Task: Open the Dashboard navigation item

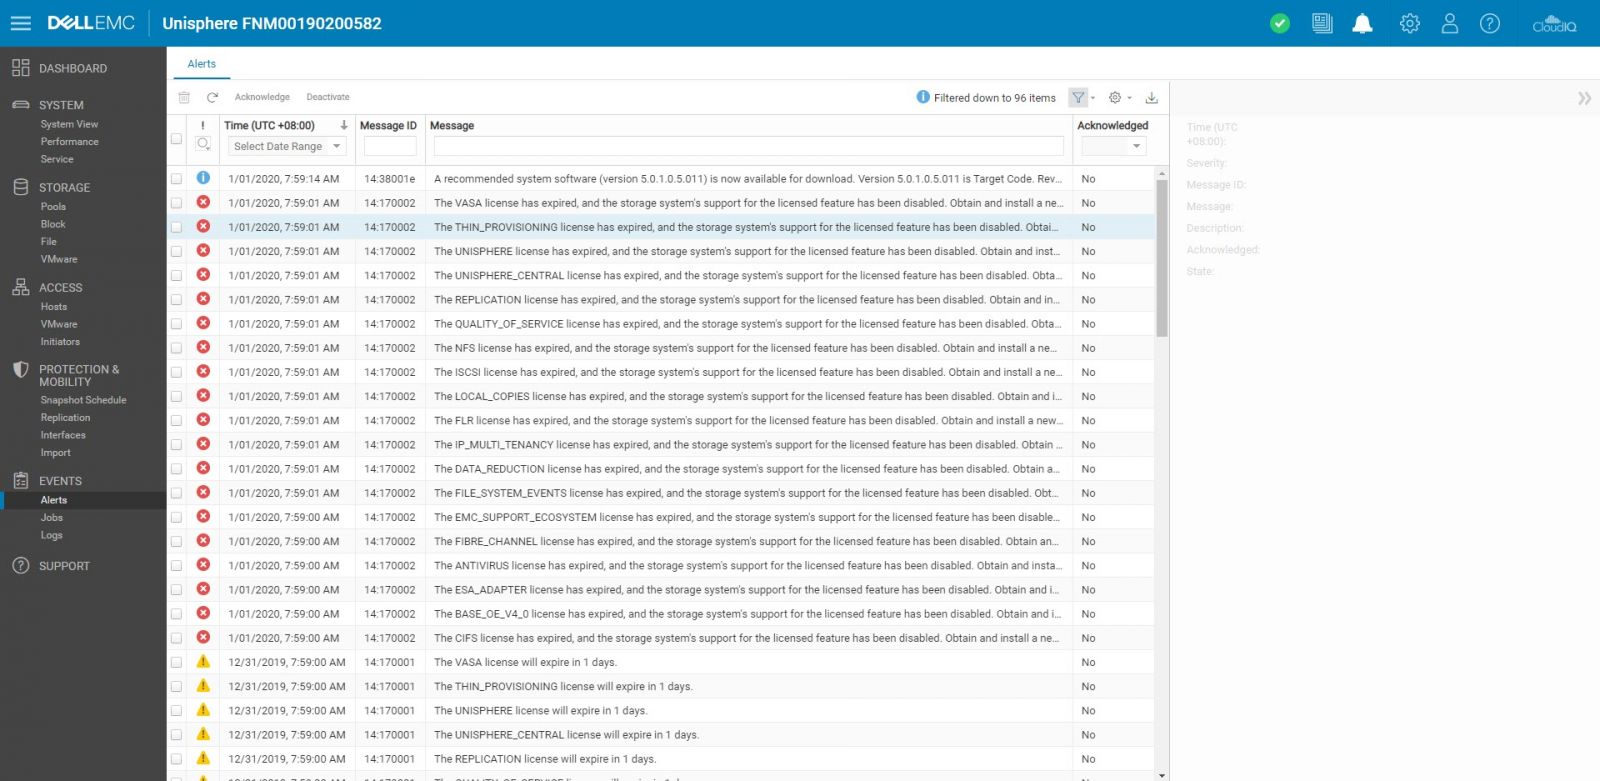Action: click(x=72, y=68)
